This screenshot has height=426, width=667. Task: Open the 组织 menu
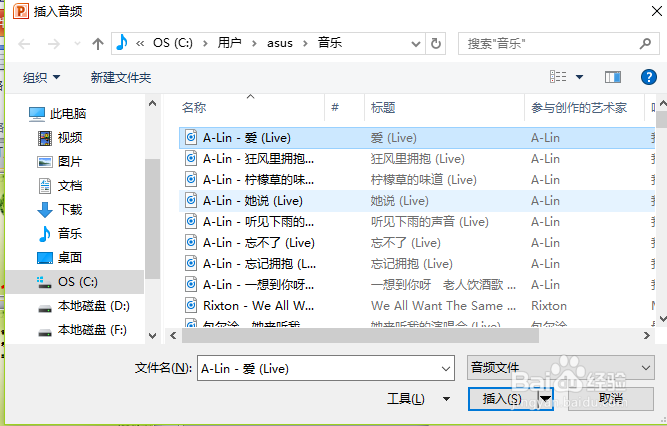pos(41,77)
